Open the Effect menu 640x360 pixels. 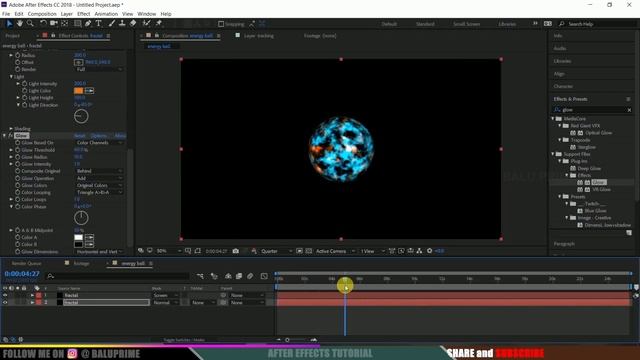pyautogui.click(x=84, y=14)
